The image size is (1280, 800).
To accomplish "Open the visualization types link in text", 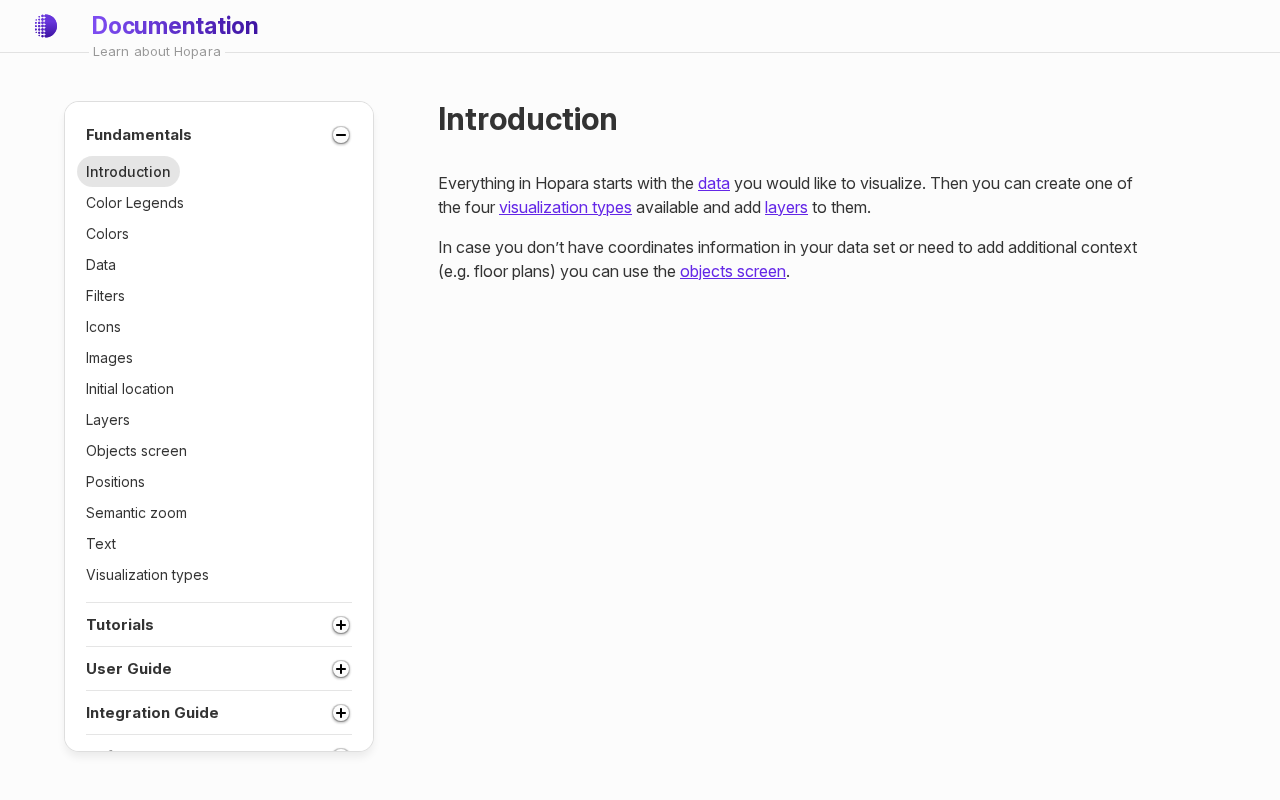I will 565,207.
